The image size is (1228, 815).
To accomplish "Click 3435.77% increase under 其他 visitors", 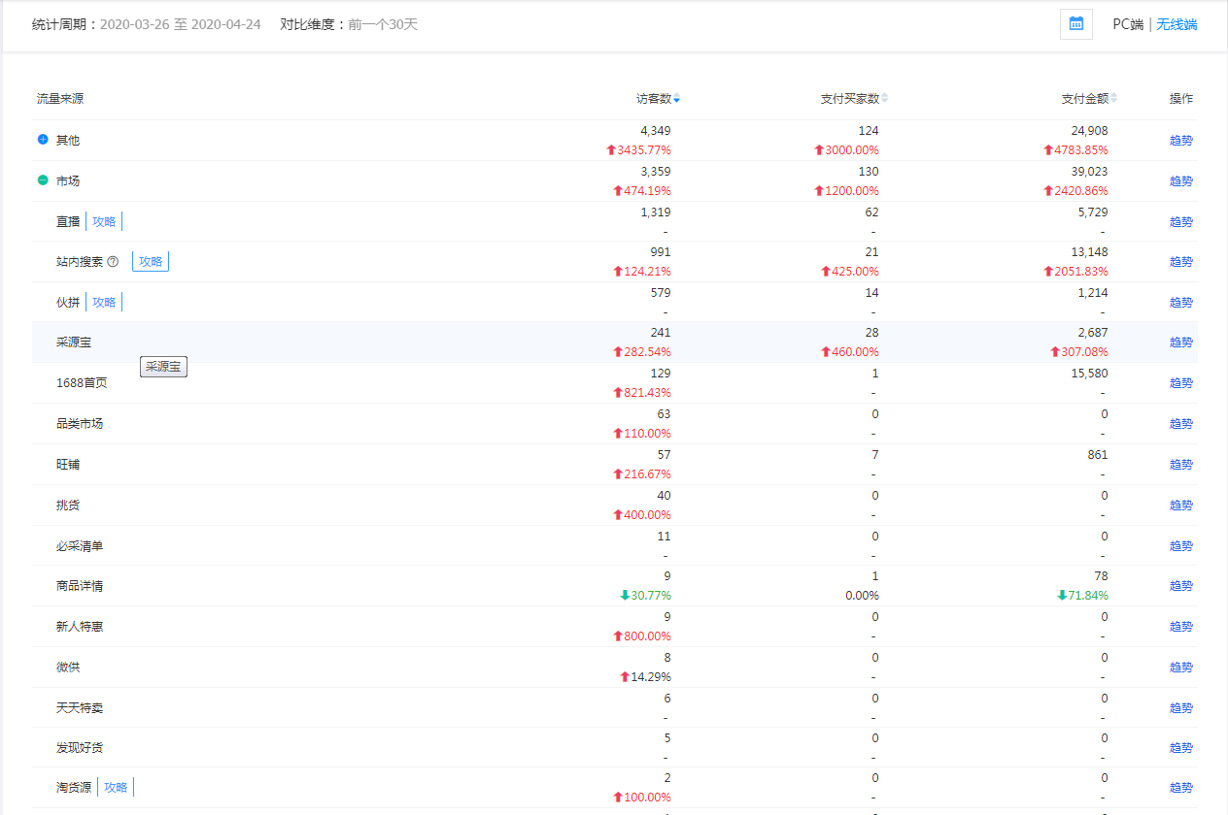I will (x=639, y=150).
